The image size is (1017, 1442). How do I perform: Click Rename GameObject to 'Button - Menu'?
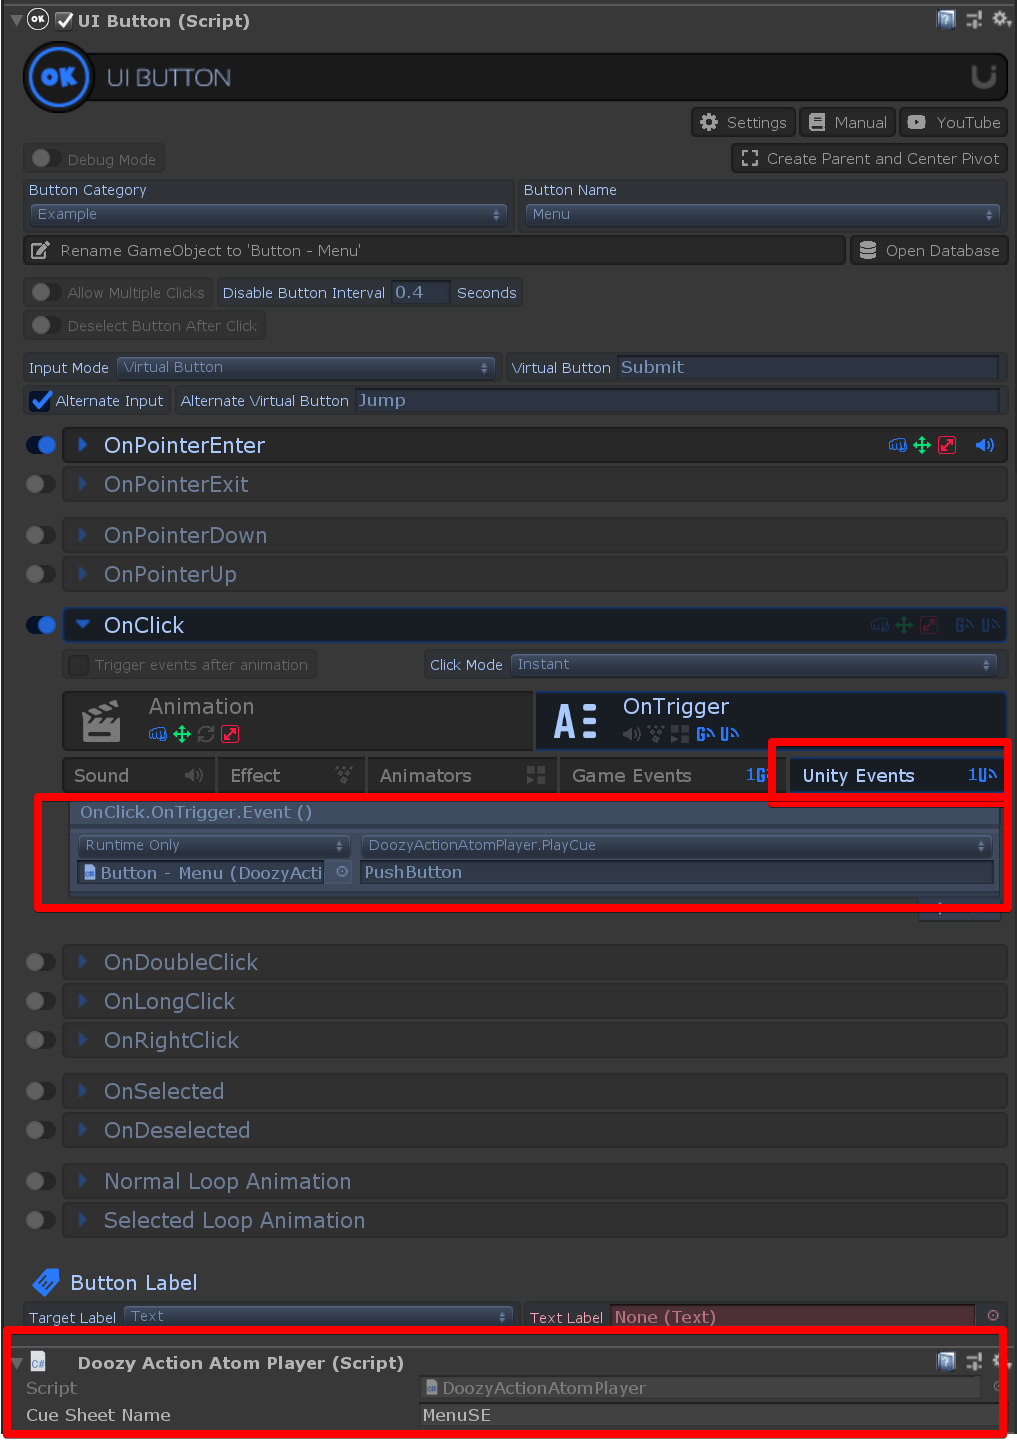pos(434,251)
